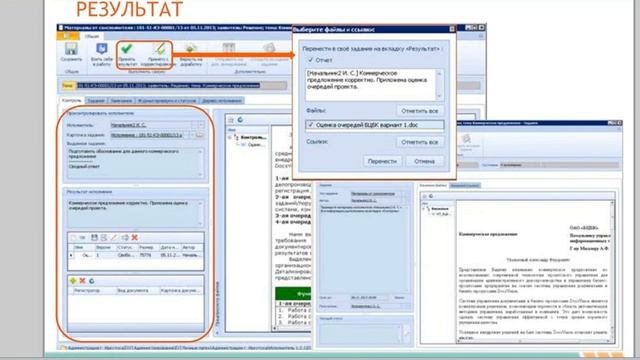640x360 pixels.
Task: Toggle the Оценка очередей БЦБК вариант 1.doc checkbox
Action: [x=311, y=125]
